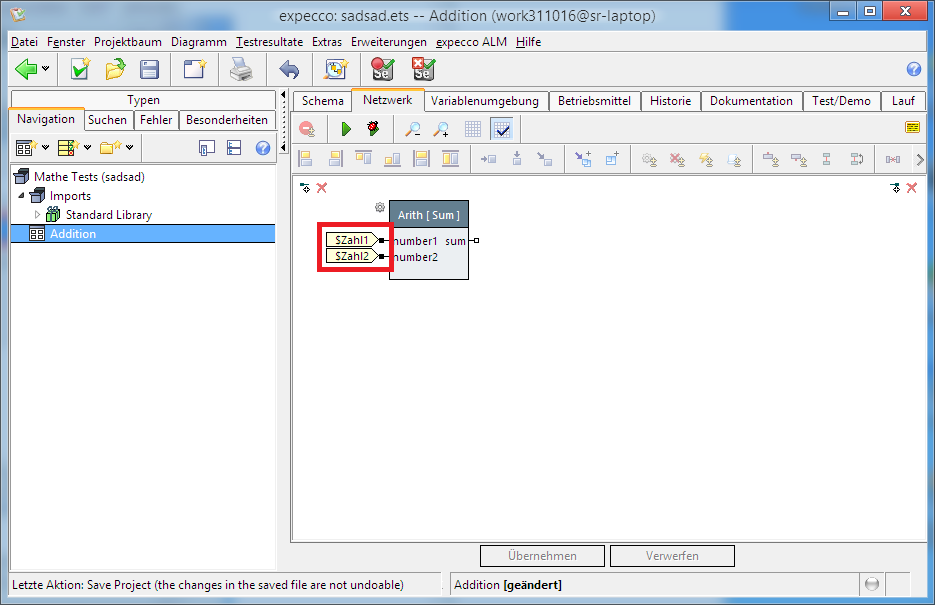Click the Übernehmen button
The width and height of the screenshot is (935, 605).
(542, 556)
